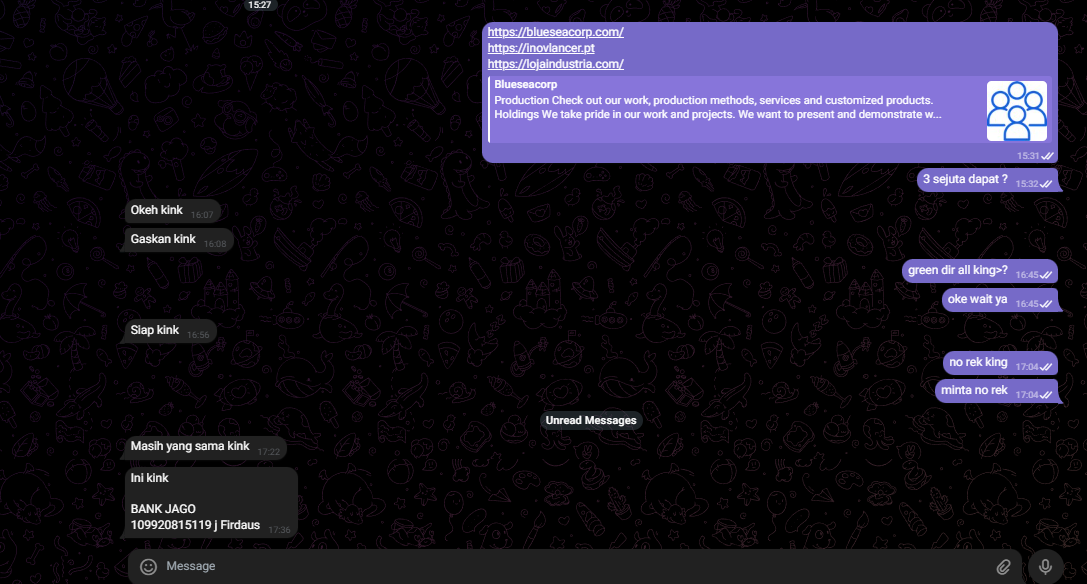This screenshot has height=584, width=1087.
Task: Open the lojaindustria.com link
Action: (x=555, y=64)
